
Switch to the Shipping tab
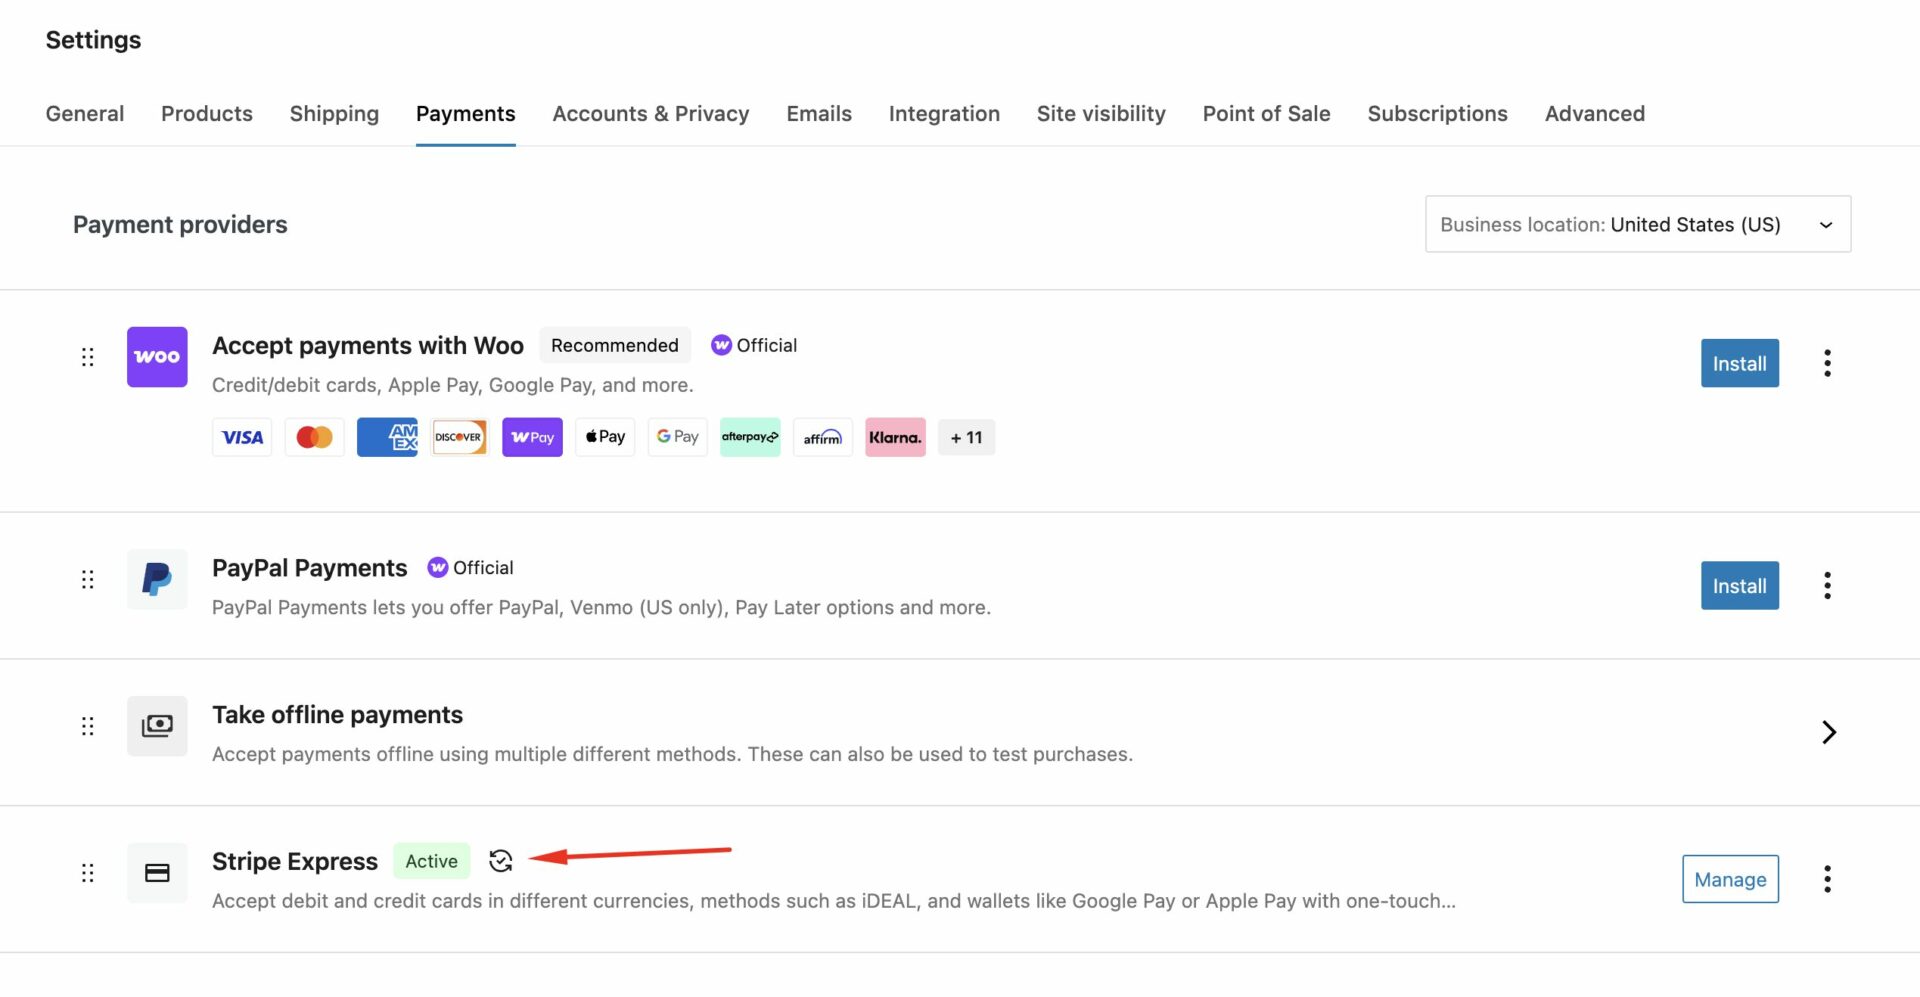pyautogui.click(x=334, y=114)
